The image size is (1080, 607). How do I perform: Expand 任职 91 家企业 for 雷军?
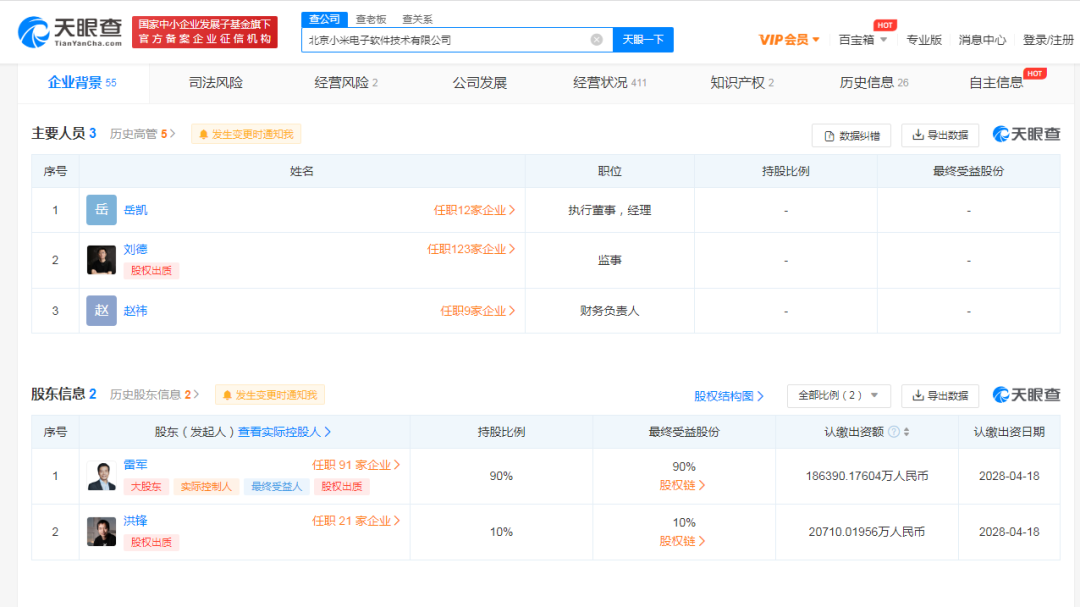coord(356,465)
